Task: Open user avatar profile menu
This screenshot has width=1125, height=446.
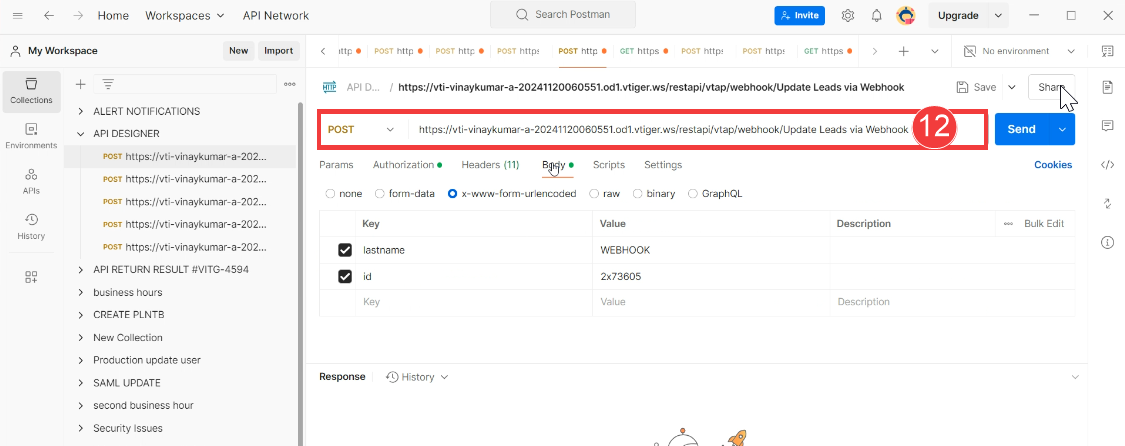Action: tap(905, 15)
